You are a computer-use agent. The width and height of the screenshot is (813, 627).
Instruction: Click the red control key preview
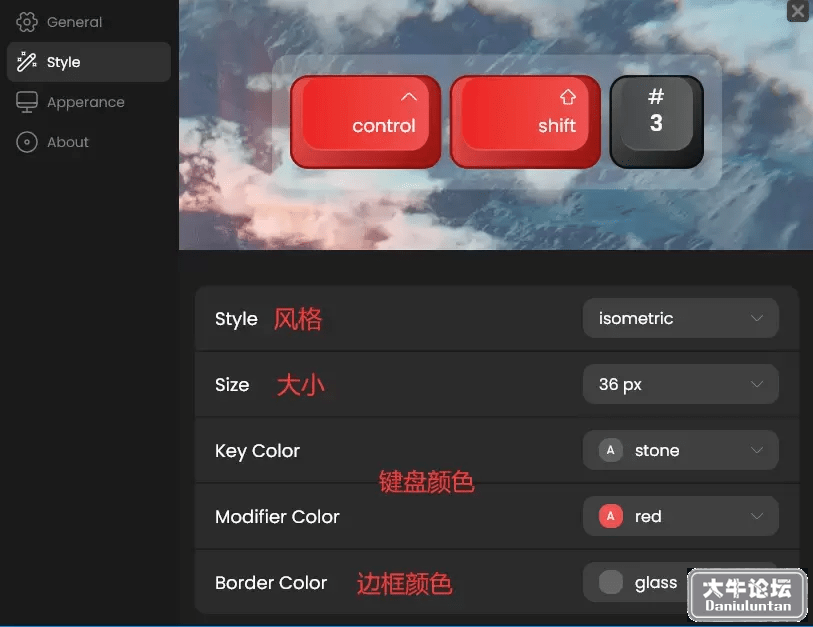[x=366, y=122]
